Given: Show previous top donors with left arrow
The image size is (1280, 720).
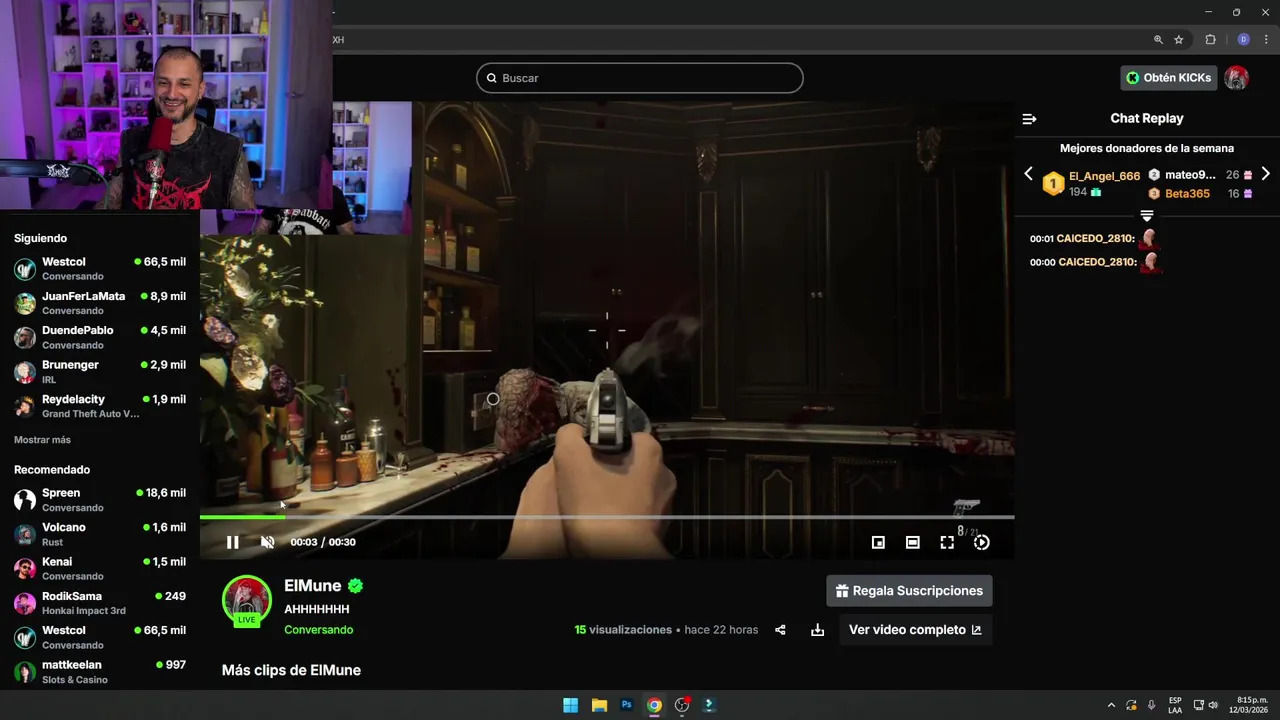Looking at the screenshot, I should (1028, 174).
